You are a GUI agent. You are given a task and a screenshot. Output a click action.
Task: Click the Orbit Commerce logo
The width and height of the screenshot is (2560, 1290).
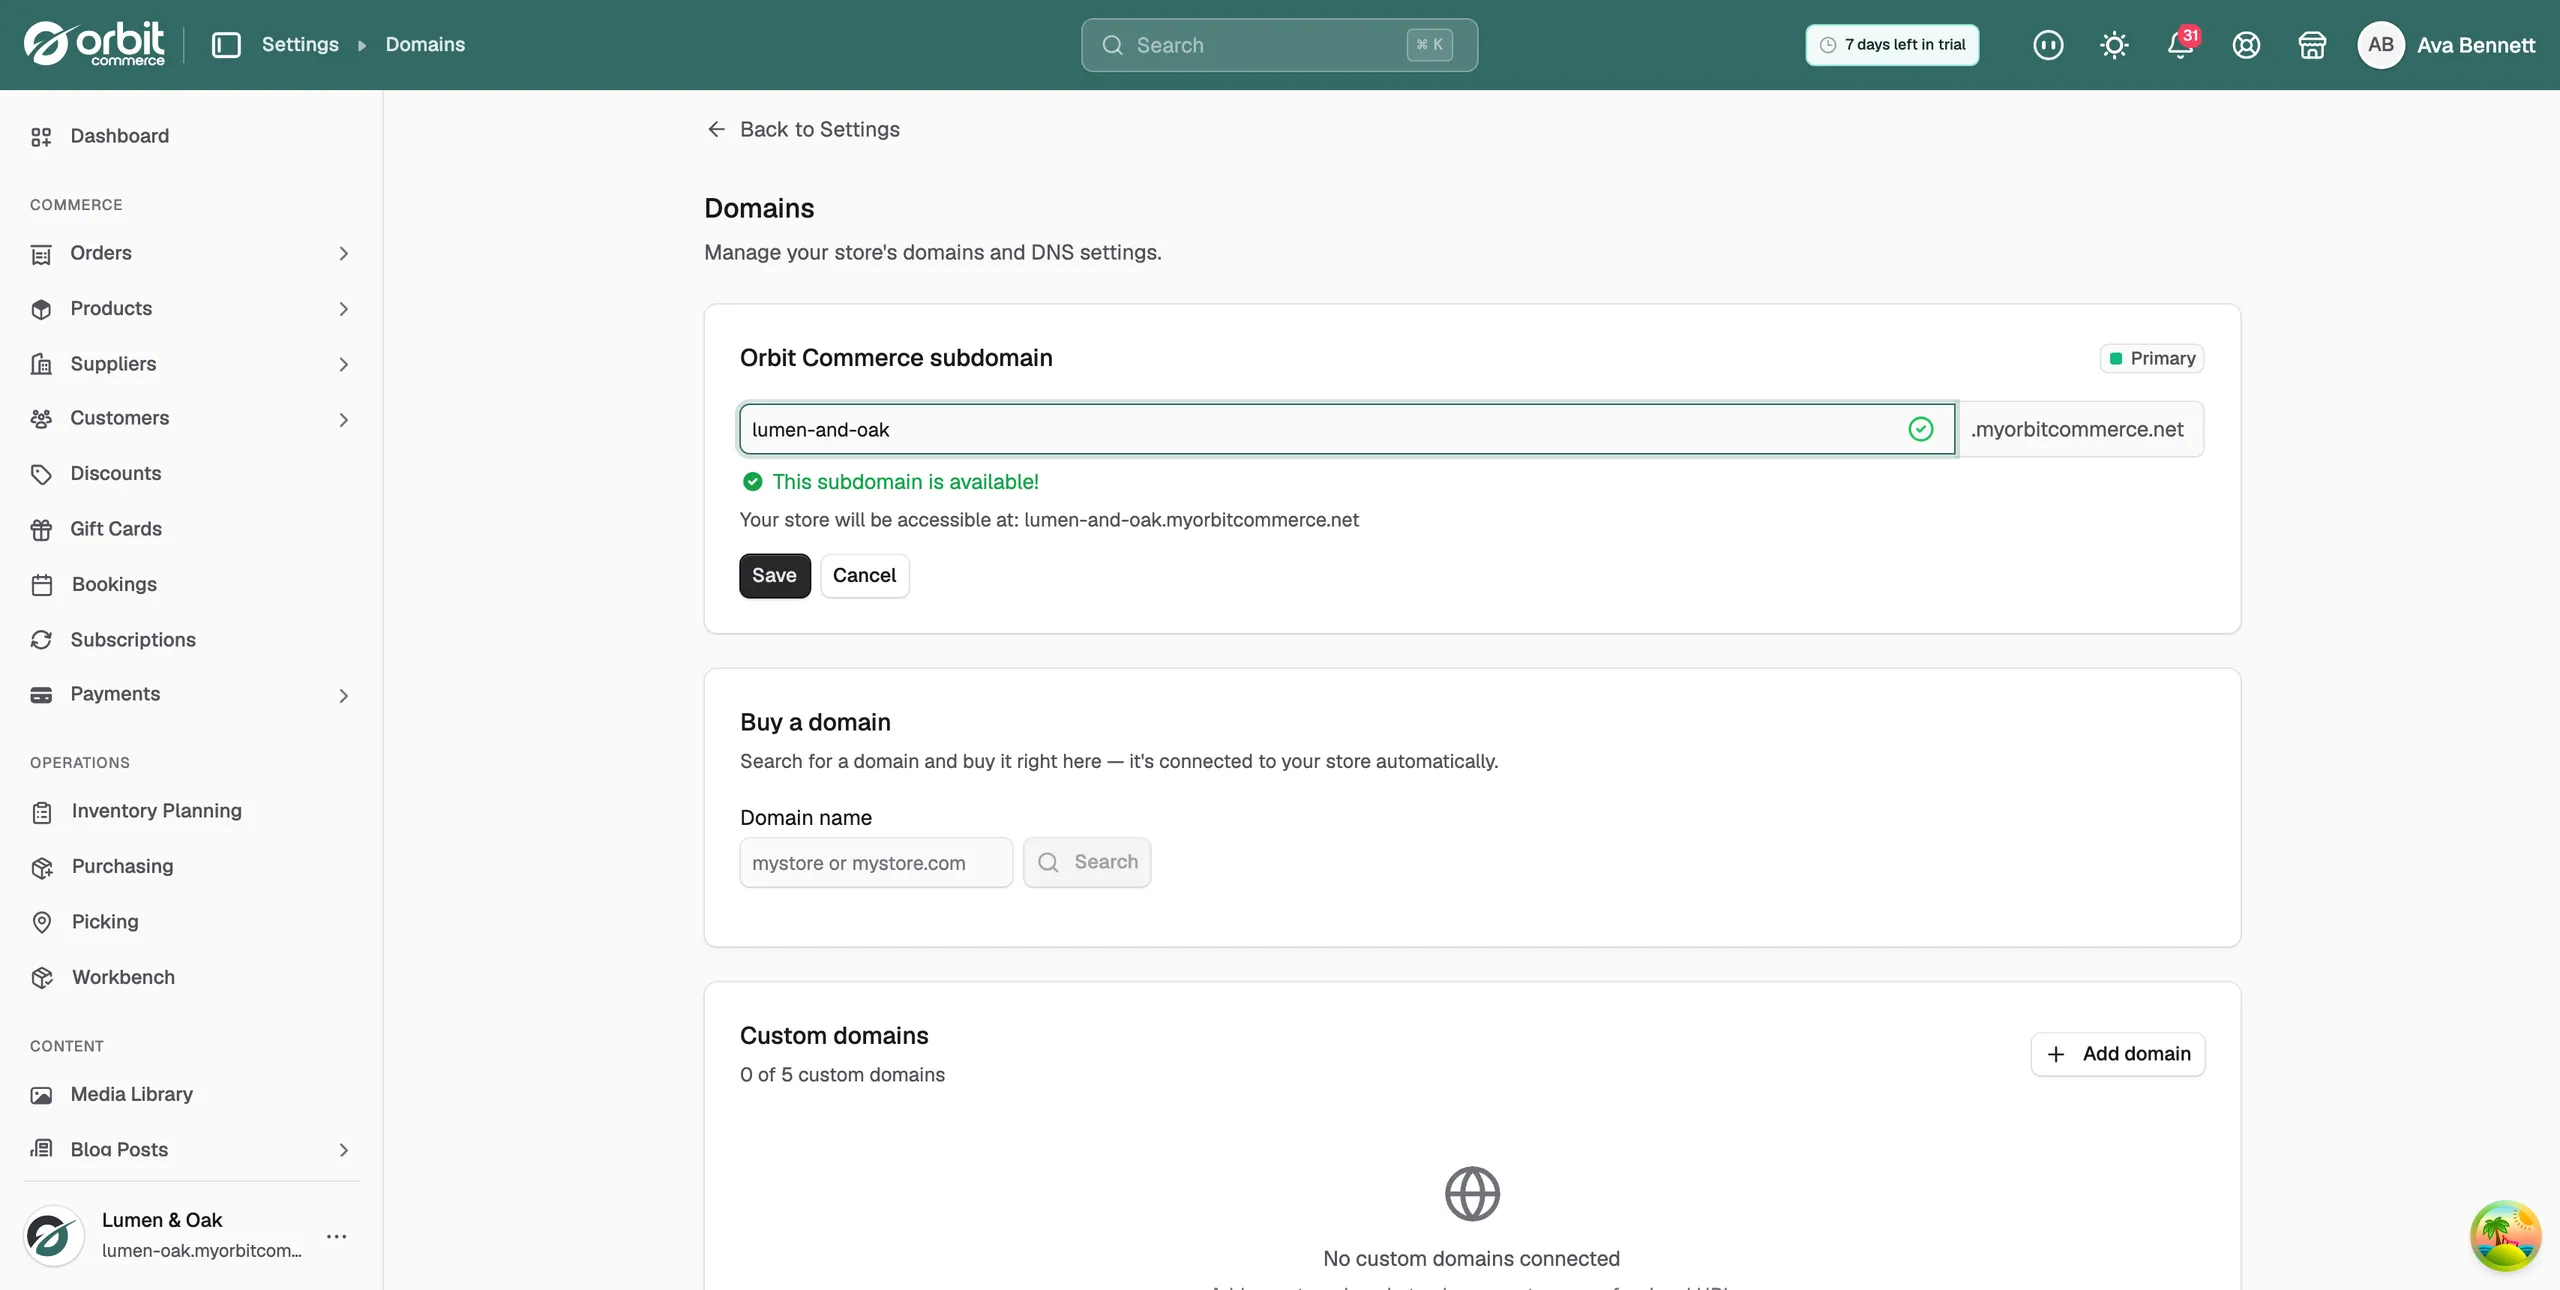coord(94,44)
